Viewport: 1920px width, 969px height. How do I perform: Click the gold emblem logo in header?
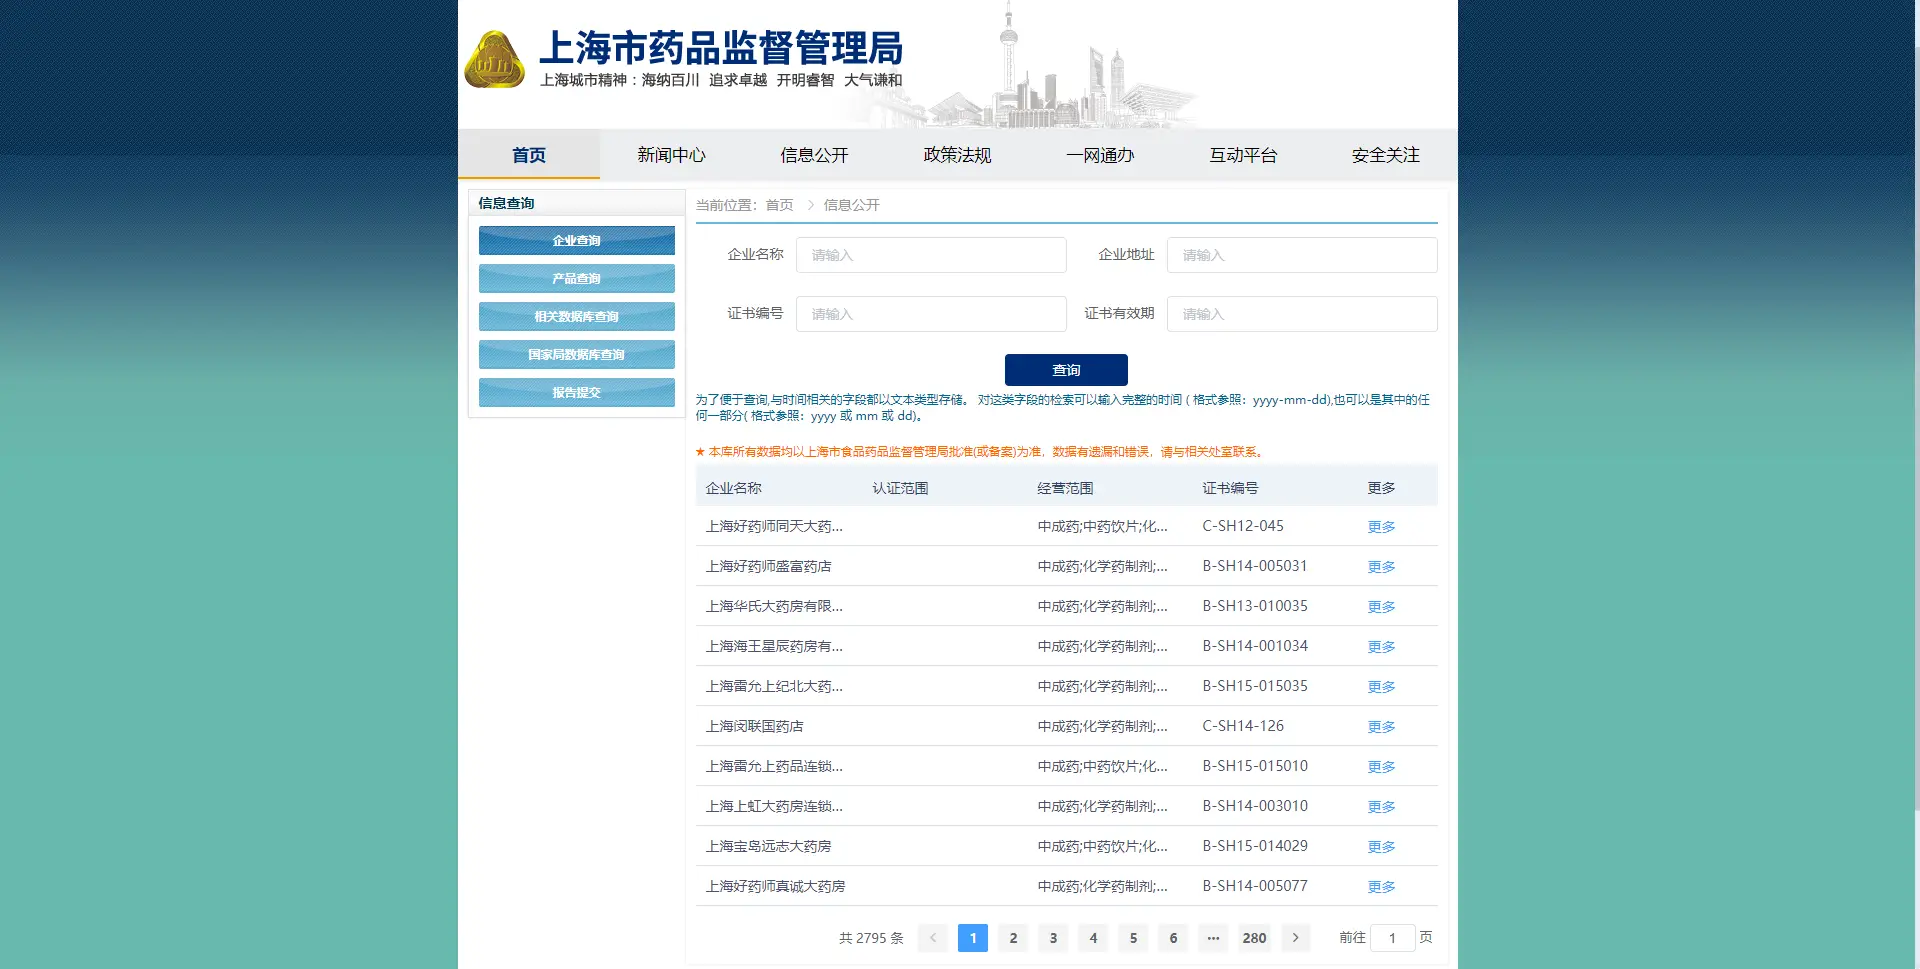[x=494, y=60]
